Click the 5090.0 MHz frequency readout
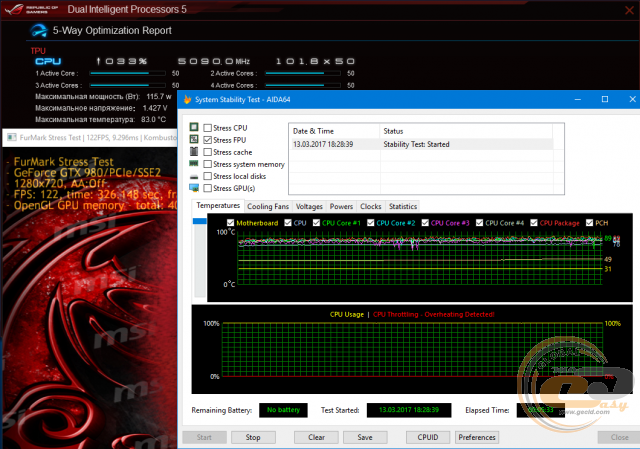The image size is (640, 449). click(x=213, y=61)
